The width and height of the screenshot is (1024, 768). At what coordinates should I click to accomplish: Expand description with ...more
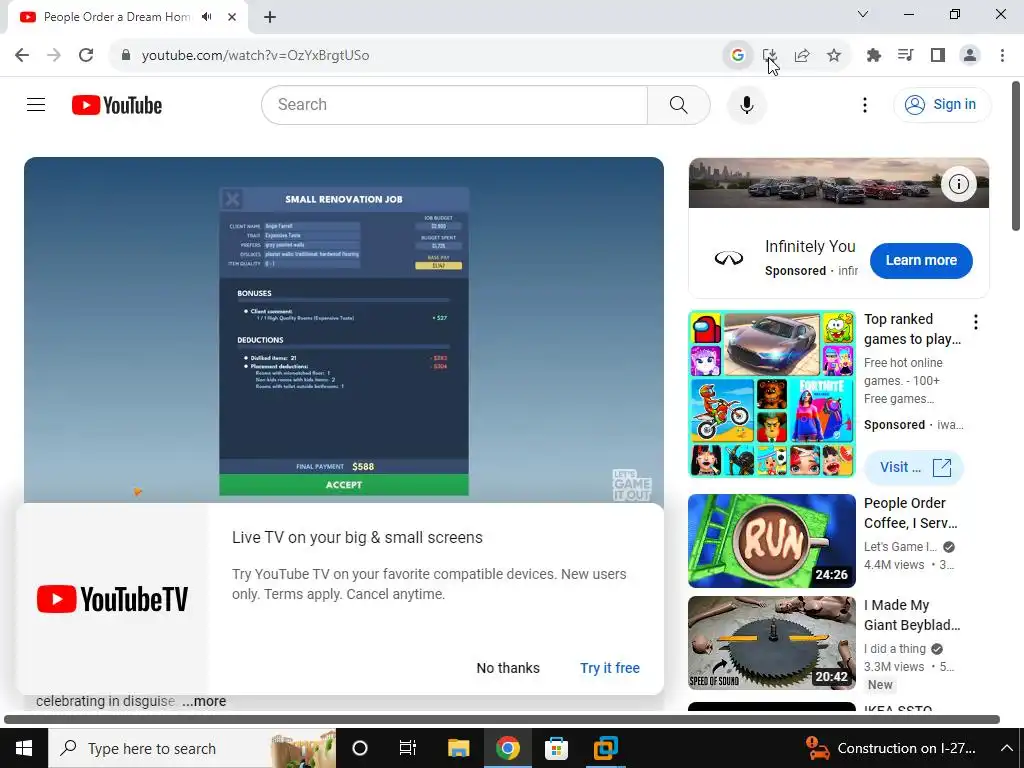click(204, 701)
